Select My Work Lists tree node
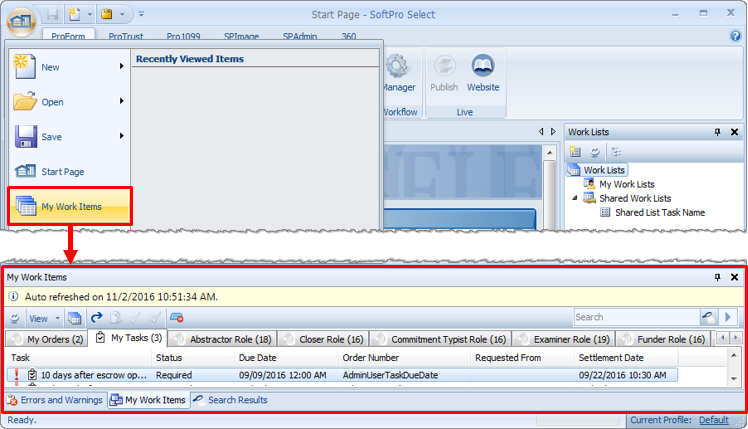This screenshot has width=748, height=429. click(627, 184)
